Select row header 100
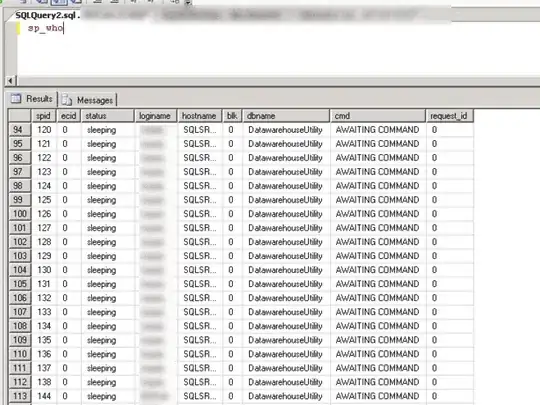540x405 pixels. pos(20,214)
